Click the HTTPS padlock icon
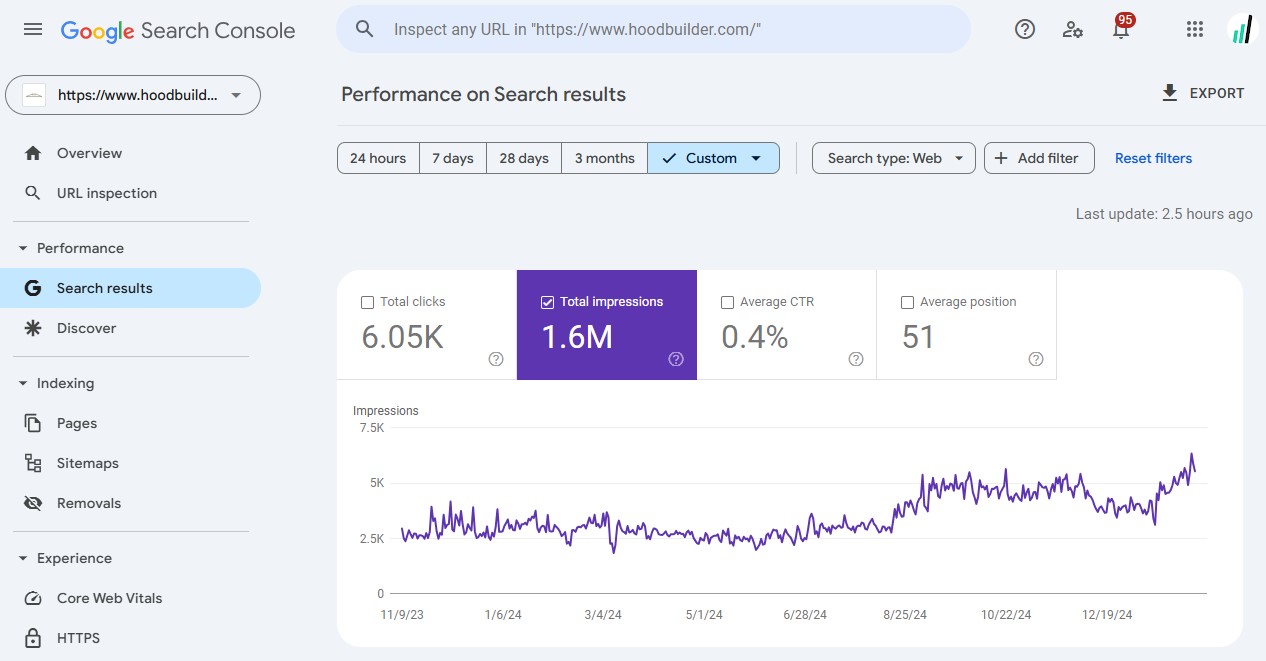The image size is (1266, 661). point(33,638)
